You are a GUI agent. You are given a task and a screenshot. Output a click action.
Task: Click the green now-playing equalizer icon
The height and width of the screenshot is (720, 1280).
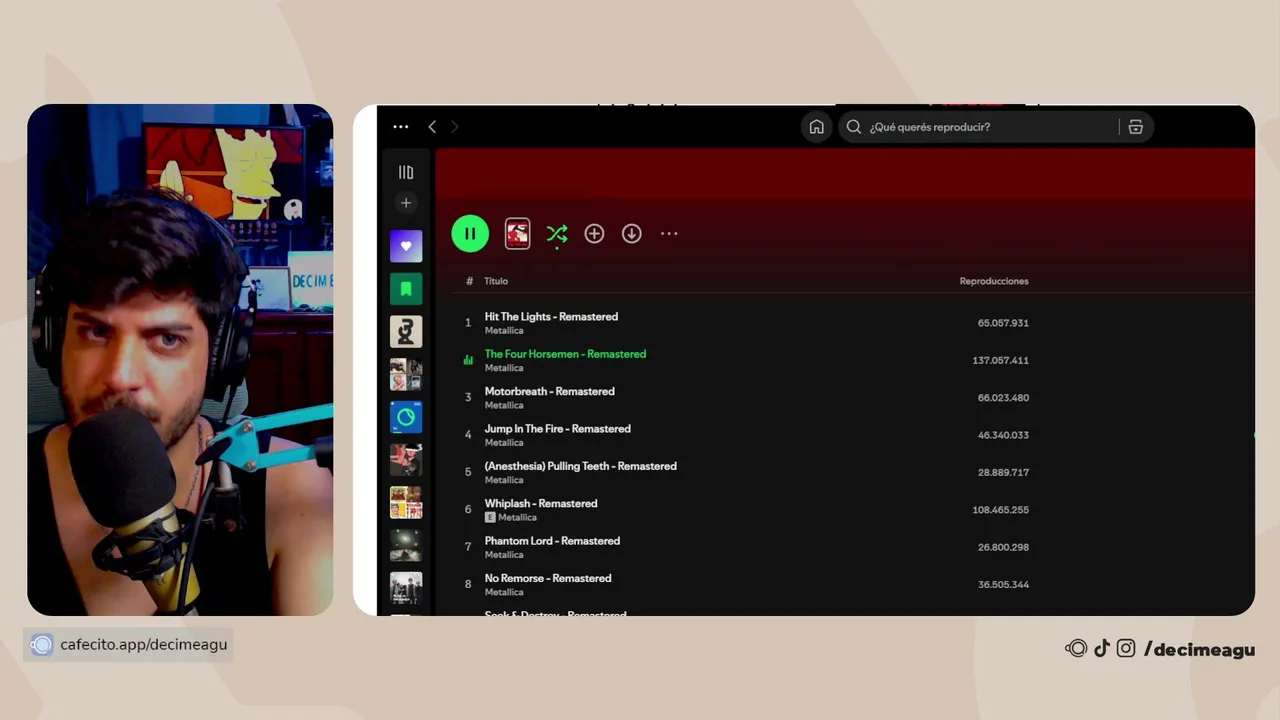(x=468, y=360)
